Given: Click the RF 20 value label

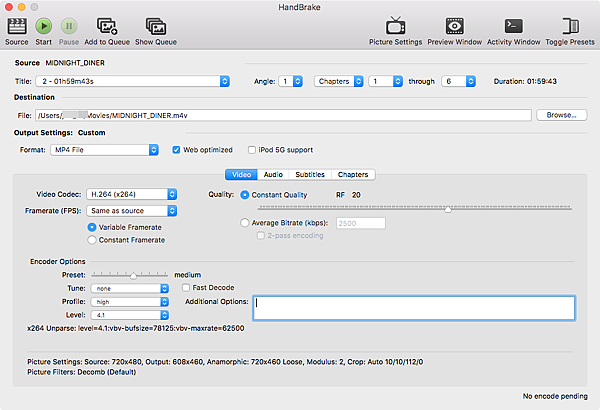Looking at the screenshot, I should coord(348,195).
